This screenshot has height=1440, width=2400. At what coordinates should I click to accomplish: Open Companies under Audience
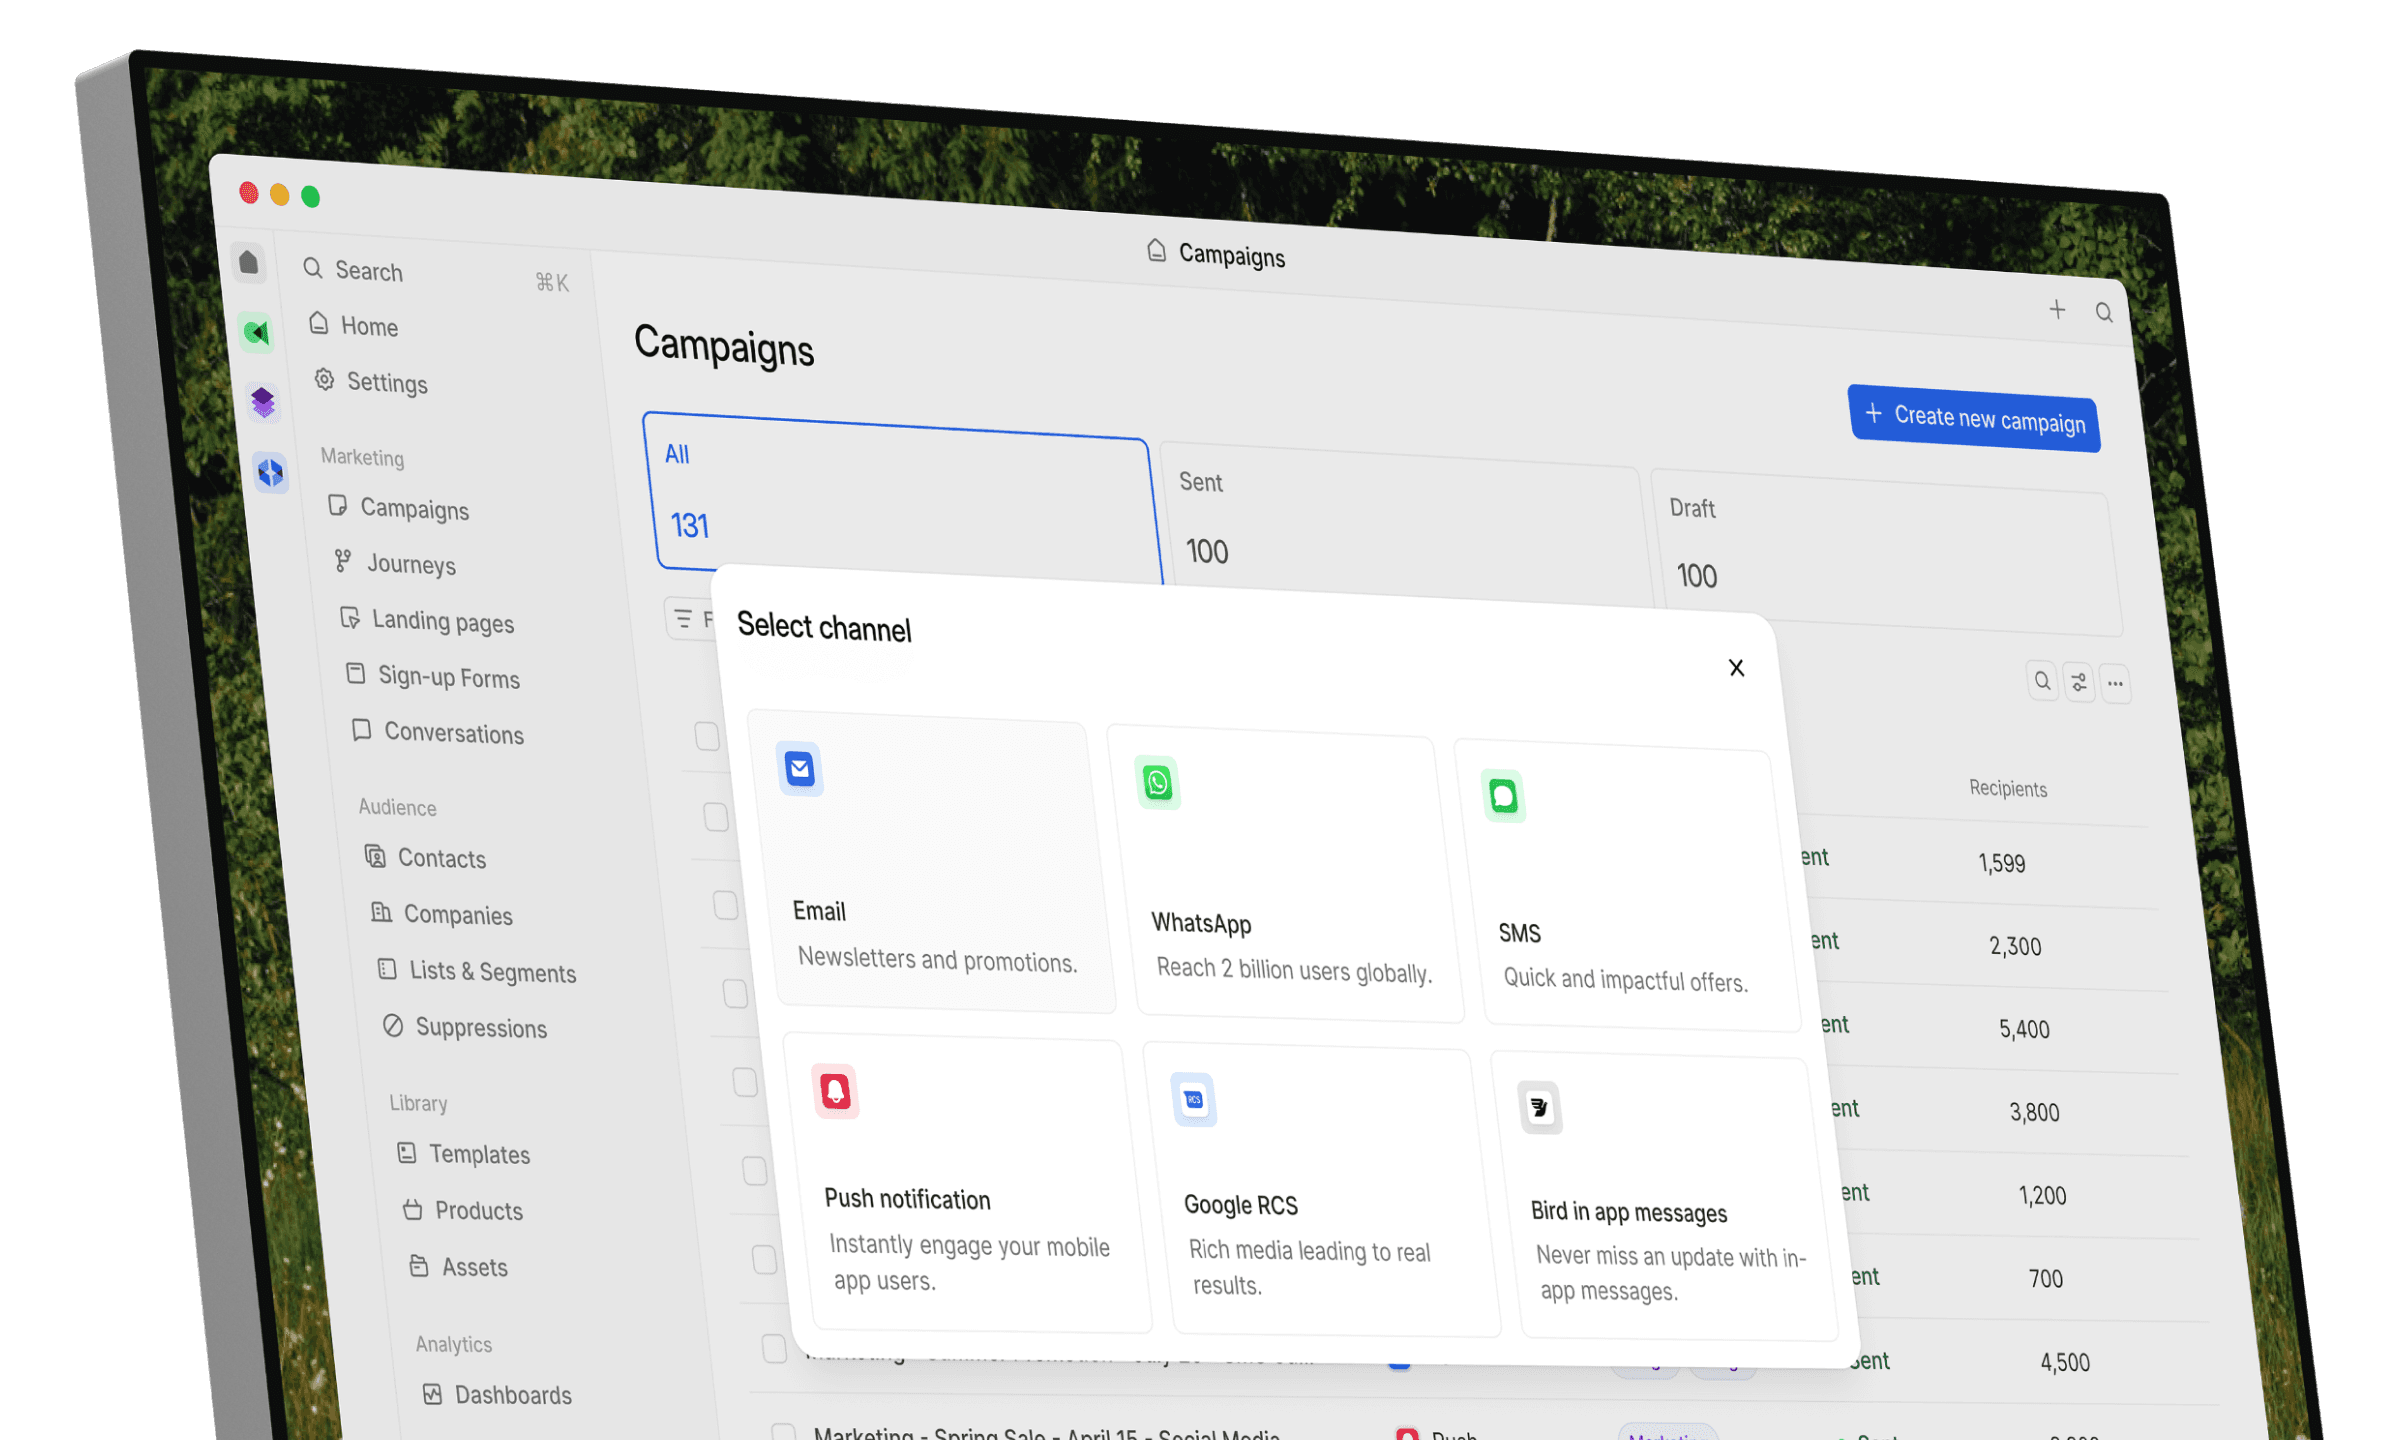coord(442,913)
